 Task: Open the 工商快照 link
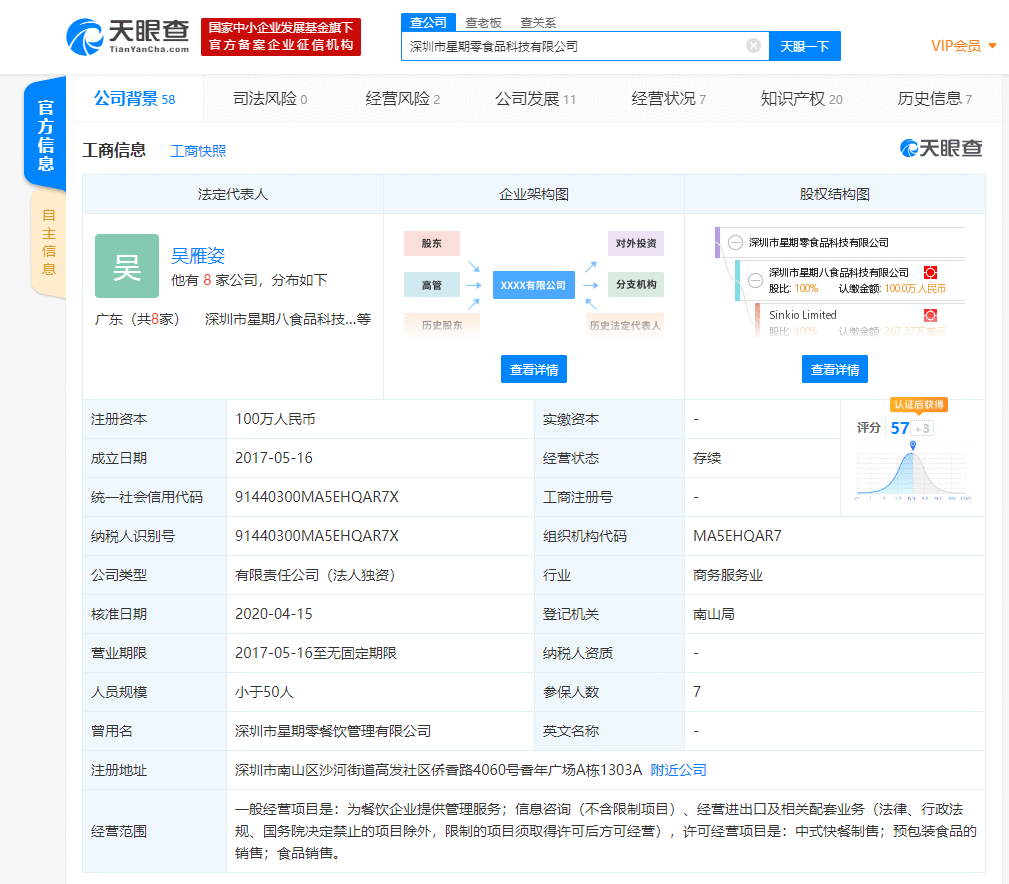coord(198,151)
